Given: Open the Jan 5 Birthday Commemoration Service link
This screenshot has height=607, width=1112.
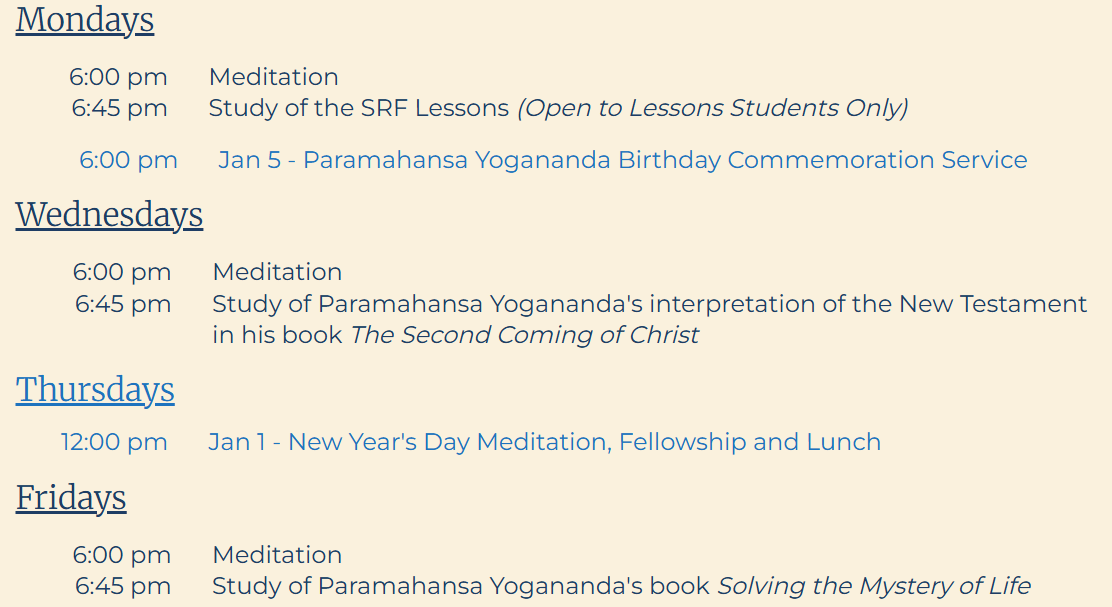Looking at the screenshot, I should (x=622, y=160).
